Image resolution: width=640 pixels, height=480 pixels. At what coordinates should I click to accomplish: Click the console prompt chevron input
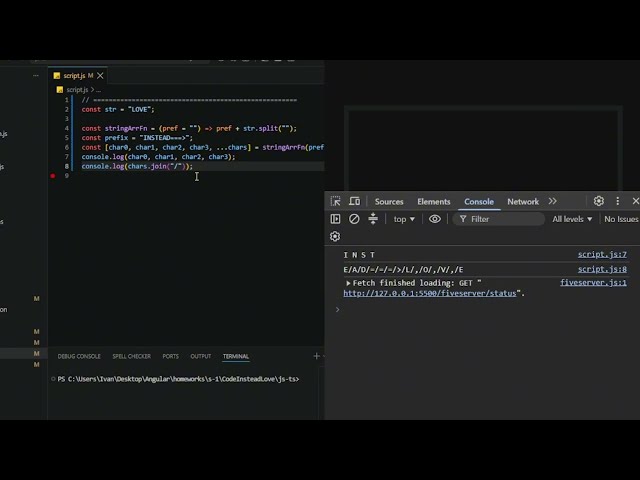pyautogui.click(x=337, y=309)
